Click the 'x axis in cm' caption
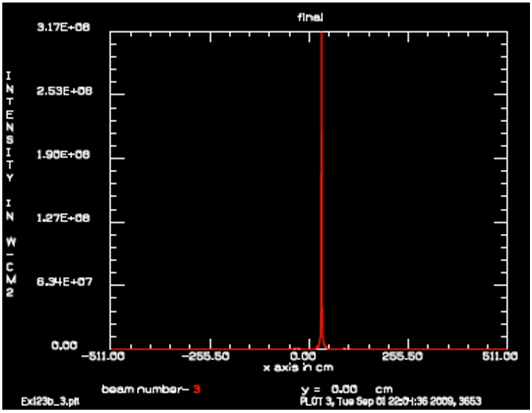Screen dimensions: 532x413 [298, 368]
